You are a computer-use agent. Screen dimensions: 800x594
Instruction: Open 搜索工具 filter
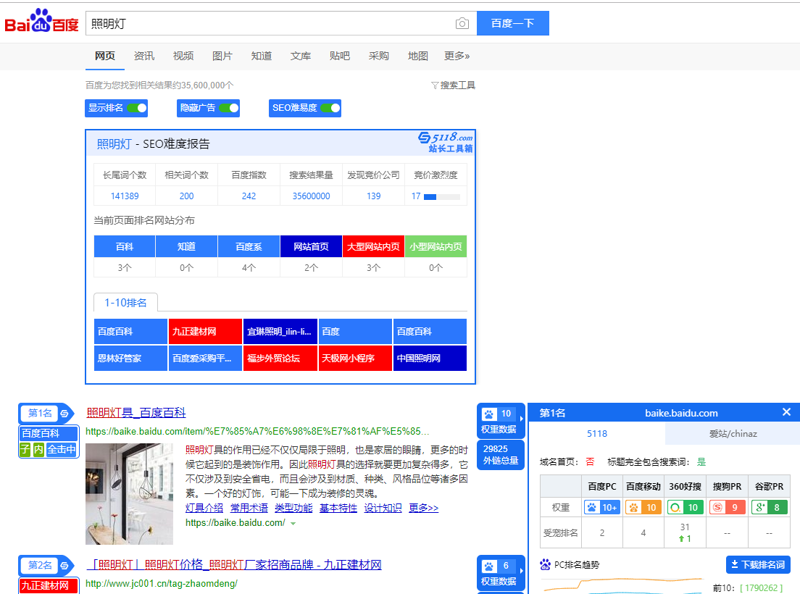click(x=453, y=85)
